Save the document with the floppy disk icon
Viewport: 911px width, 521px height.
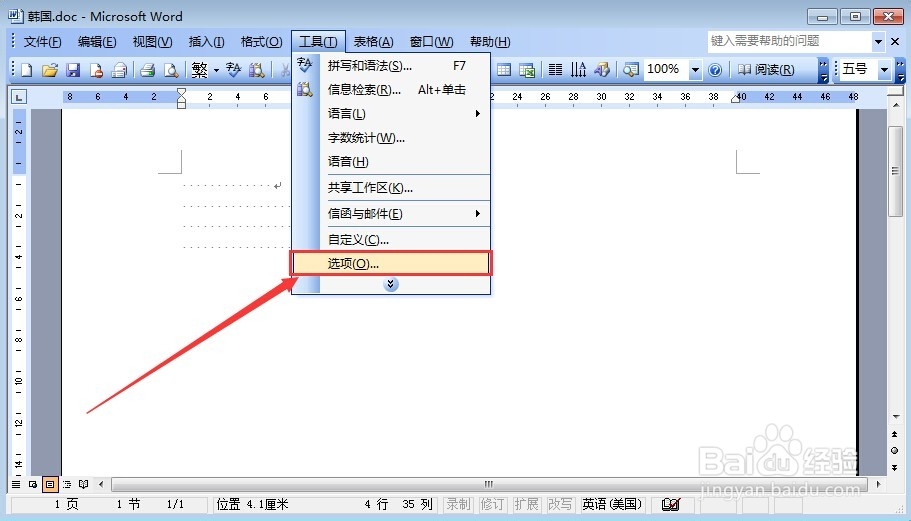coord(73,70)
